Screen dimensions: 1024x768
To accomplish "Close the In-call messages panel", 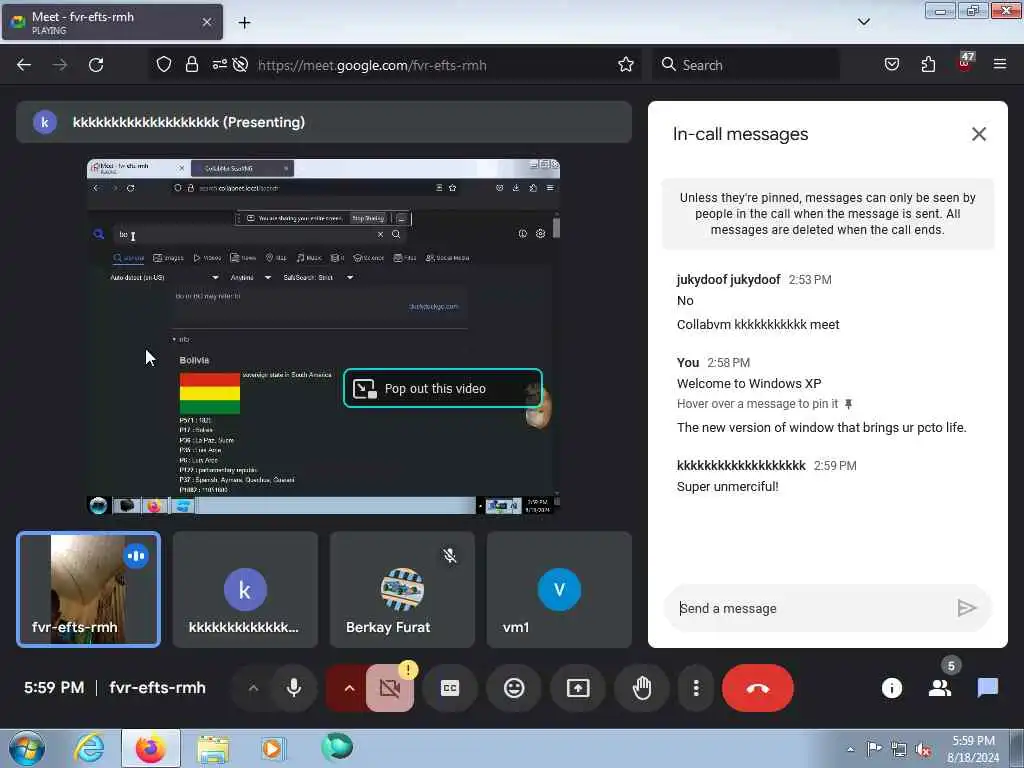I will [978, 134].
